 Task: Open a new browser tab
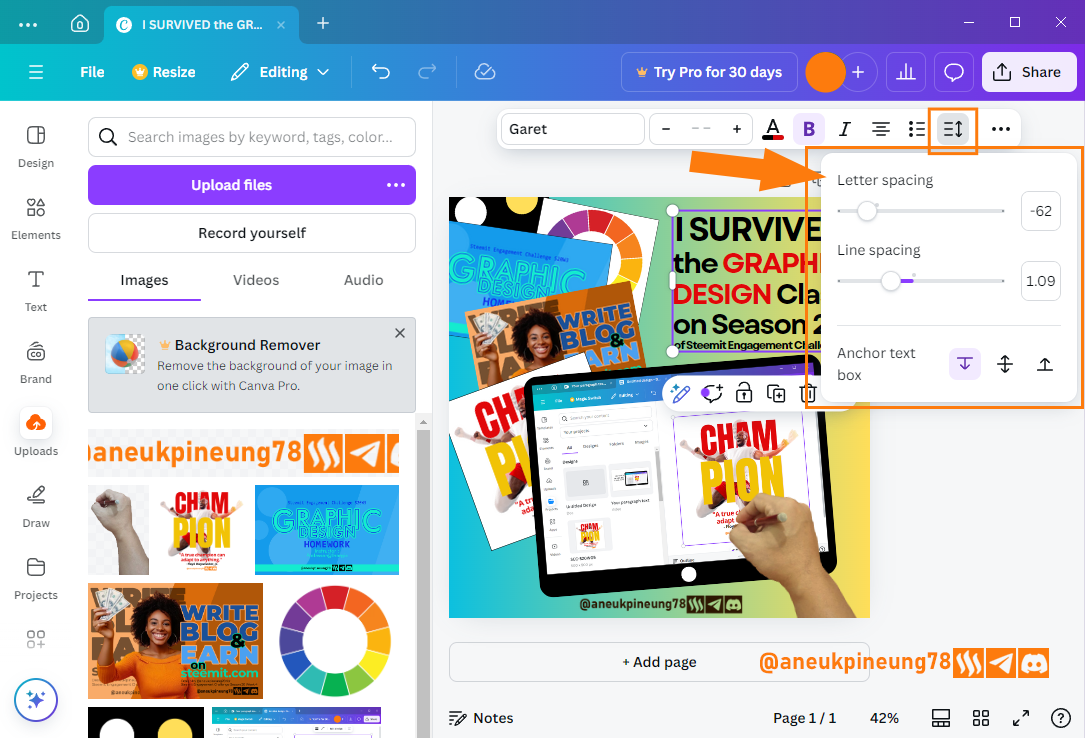(x=322, y=24)
